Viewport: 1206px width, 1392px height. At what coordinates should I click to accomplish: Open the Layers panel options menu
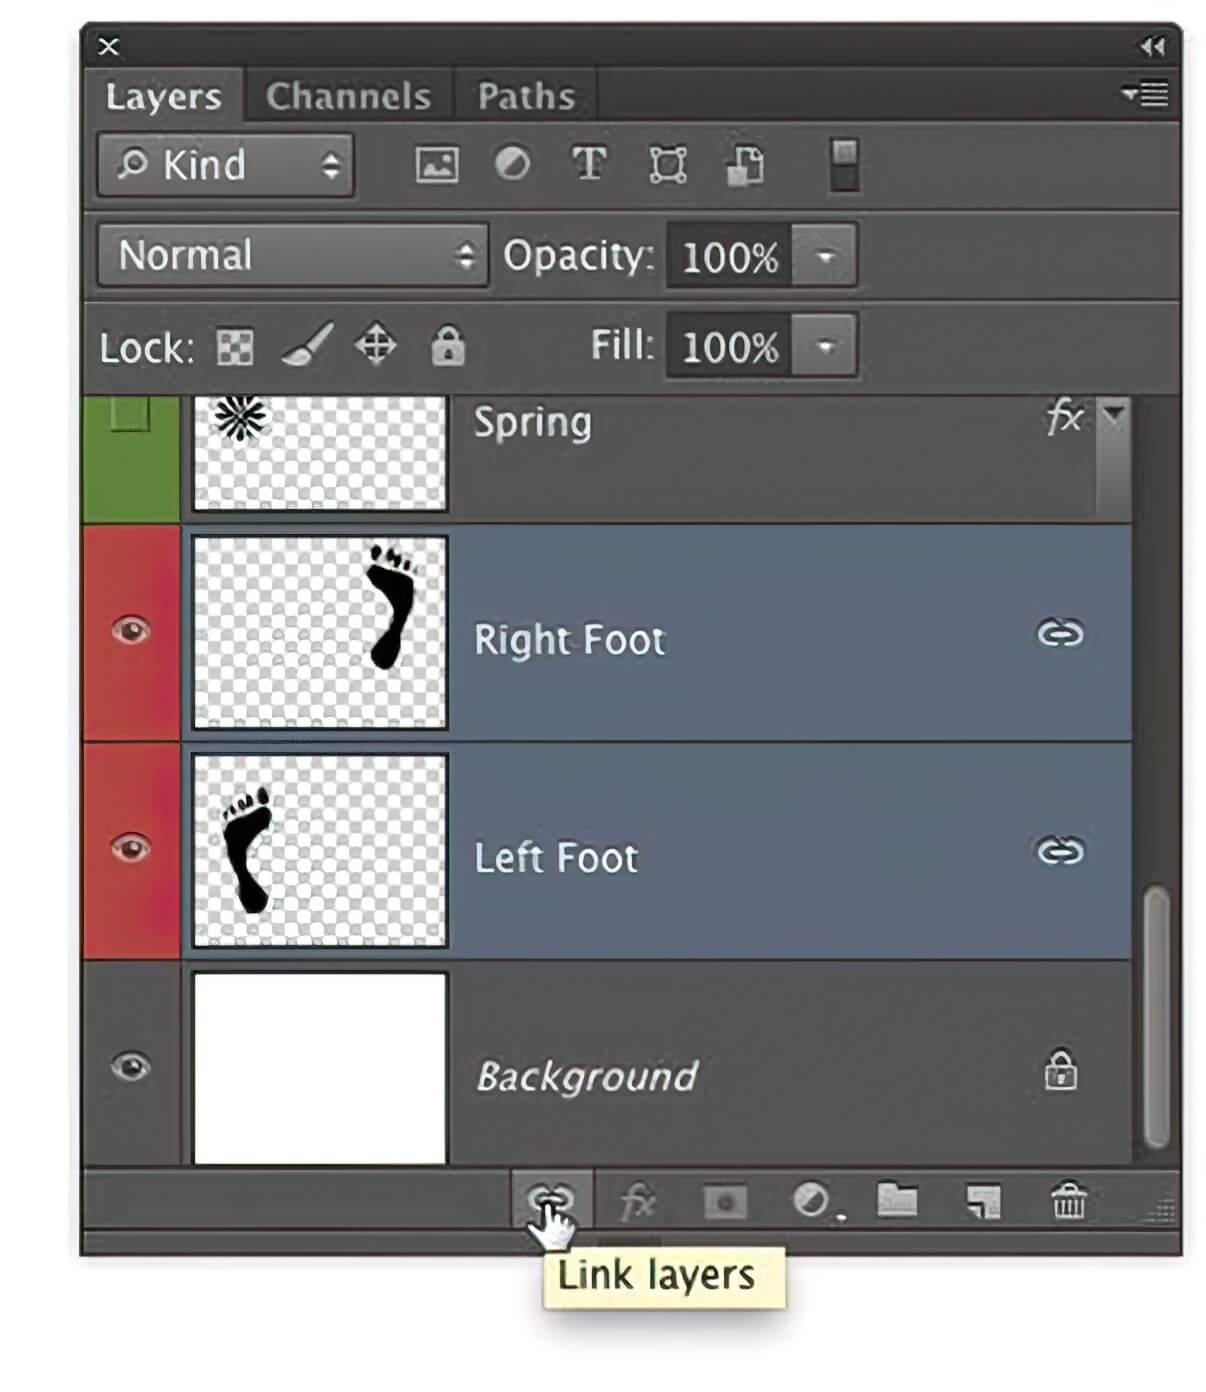click(1147, 94)
